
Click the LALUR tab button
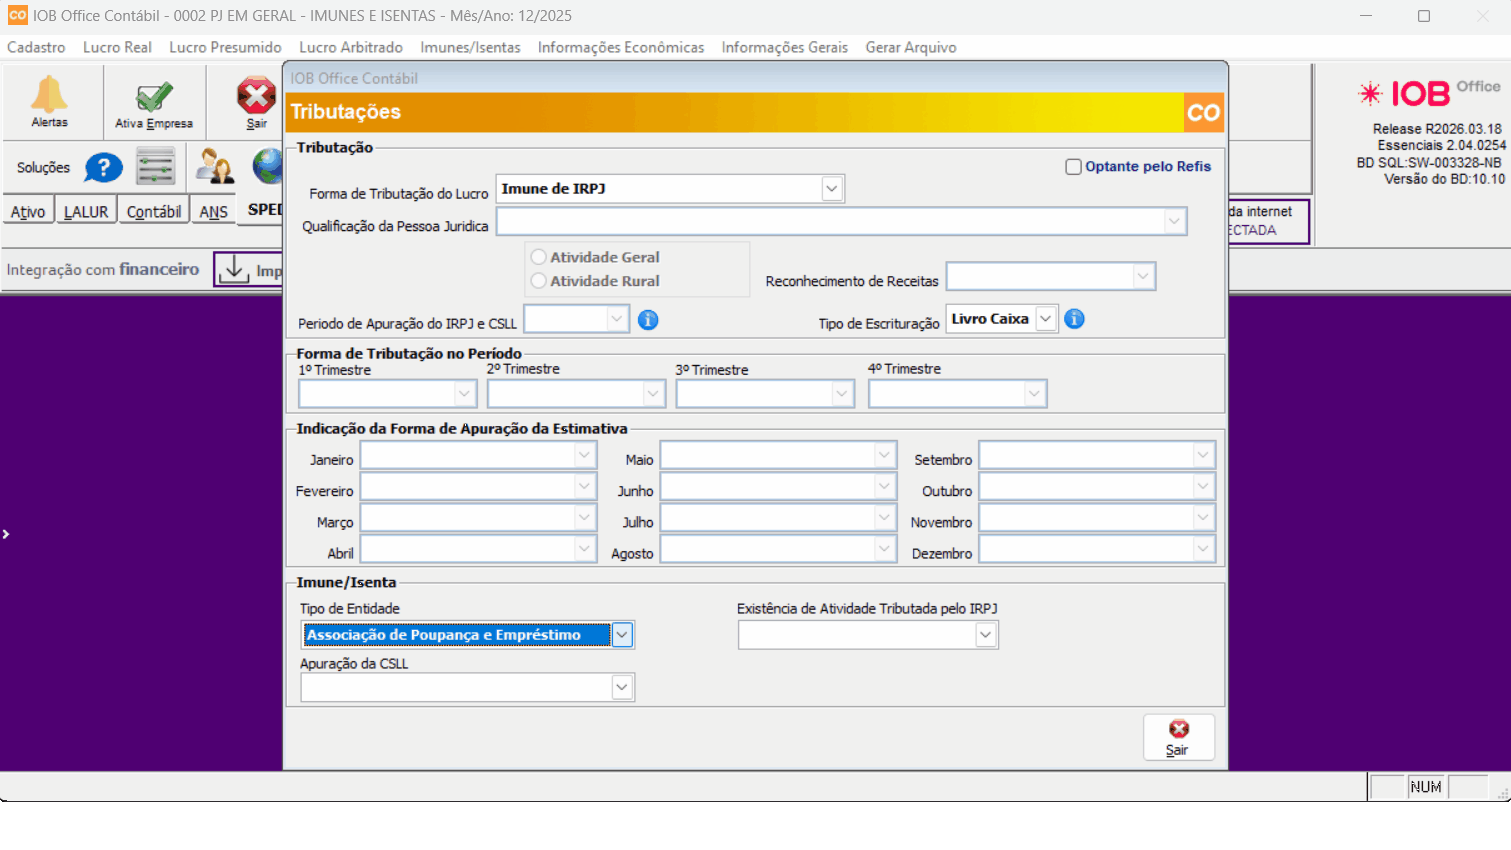click(x=86, y=212)
